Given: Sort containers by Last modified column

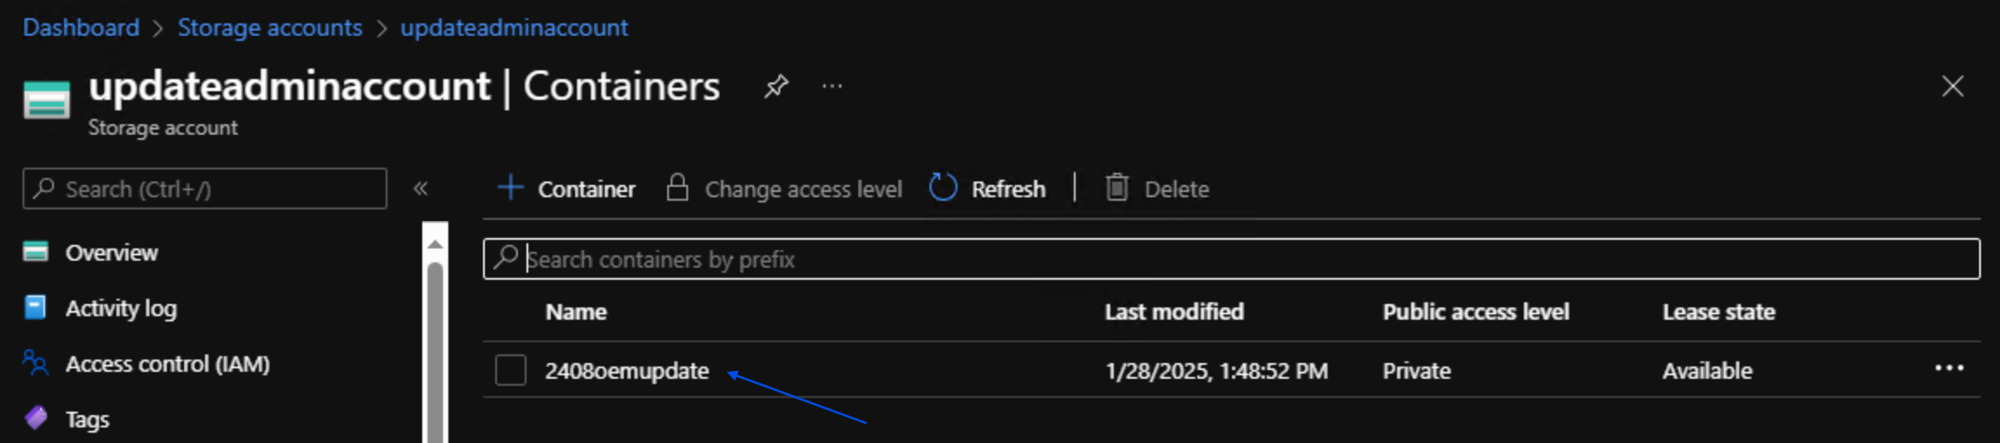Looking at the screenshot, I should coord(1174,312).
